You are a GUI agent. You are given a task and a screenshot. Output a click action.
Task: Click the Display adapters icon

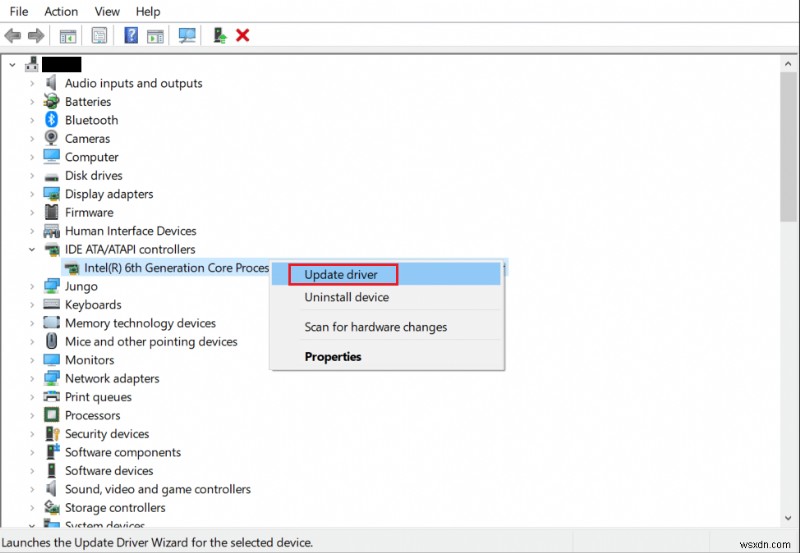pyautogui.click(x=51, y=194)
